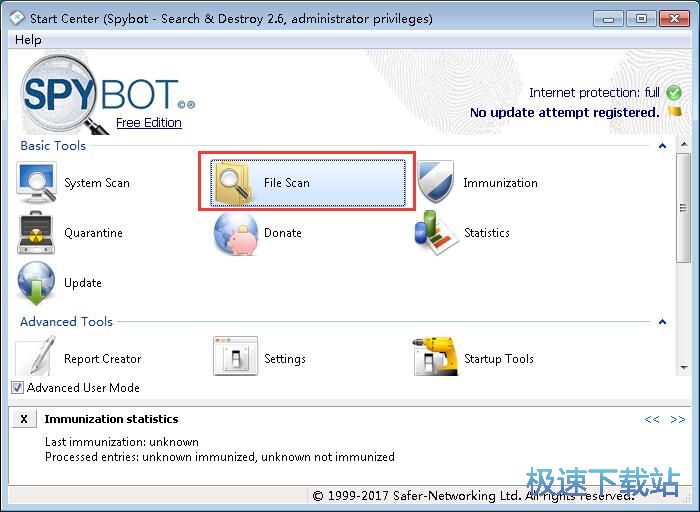Screen dimensions: 700x512
Task: Maximize the Start Center window
Action: [x=641, y=19]
